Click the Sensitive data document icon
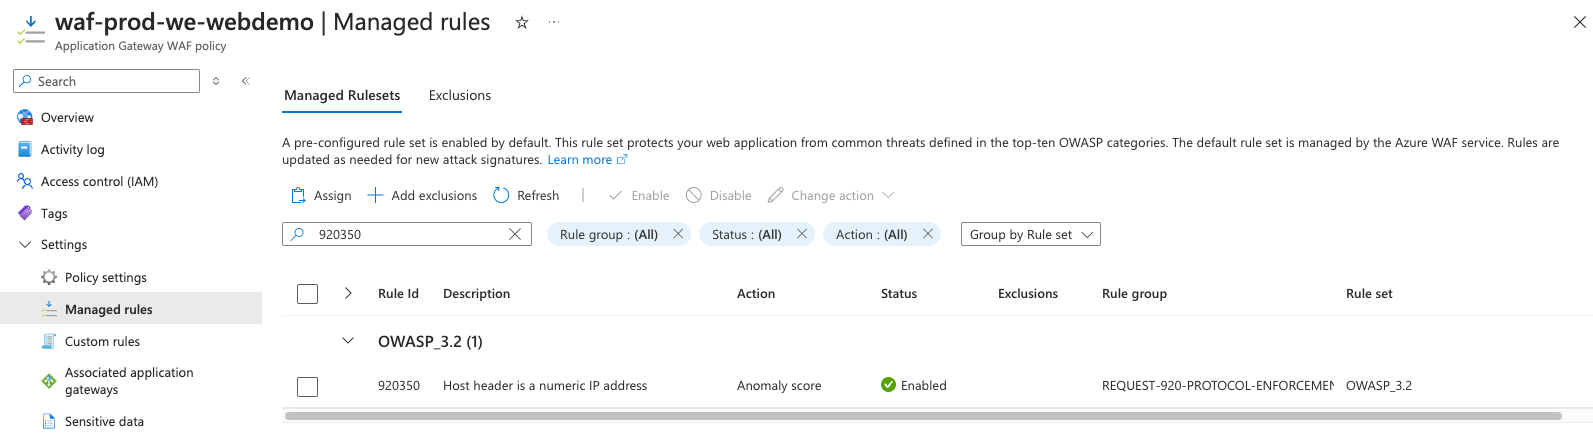The height and width of the screenshot is (442, 1593). [49, 421]
